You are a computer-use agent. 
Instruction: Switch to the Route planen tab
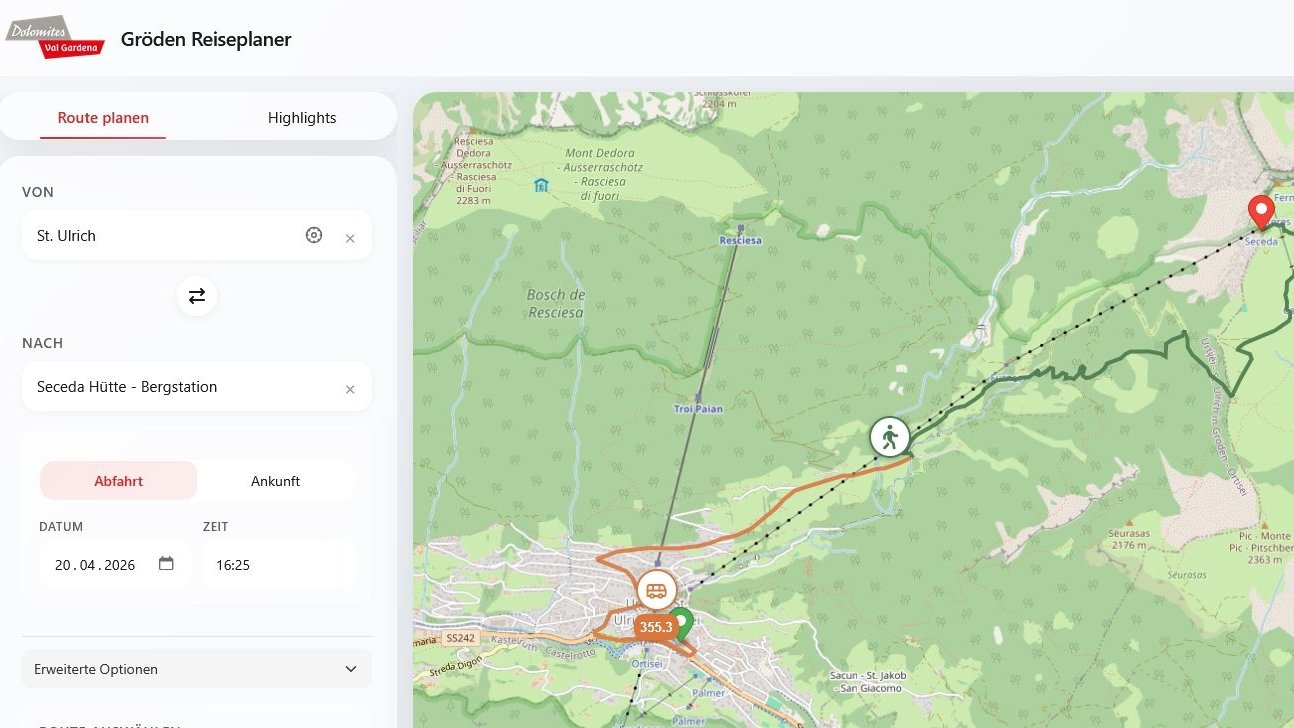(103, 118)
